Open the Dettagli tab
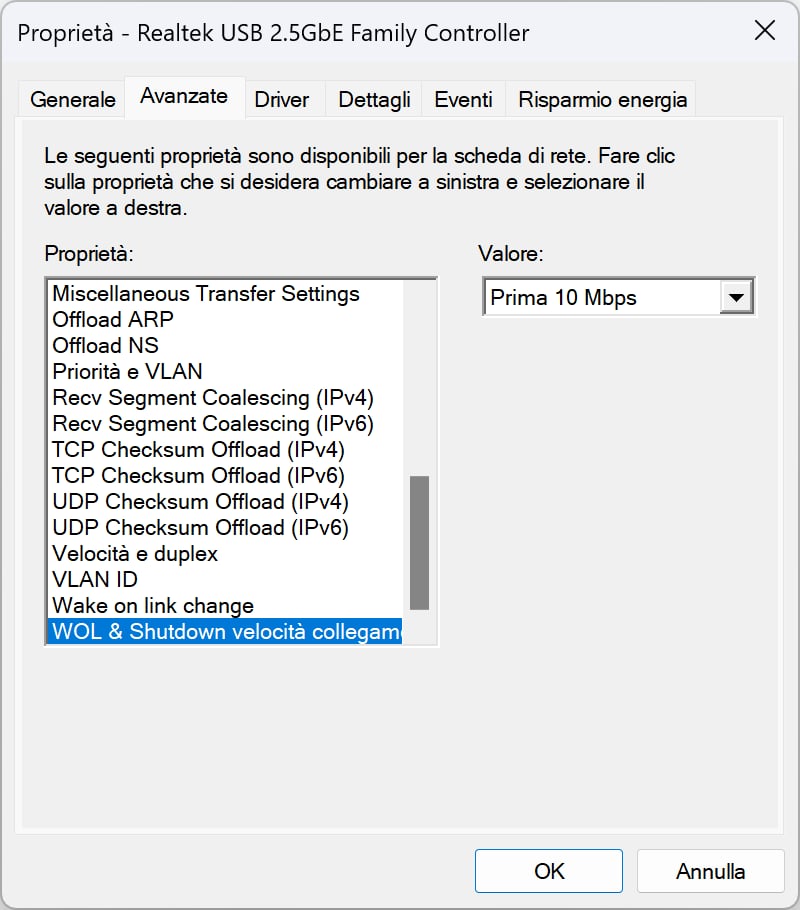Image resolution: width=800 pixels, height=910 pixels. (374, 100)
